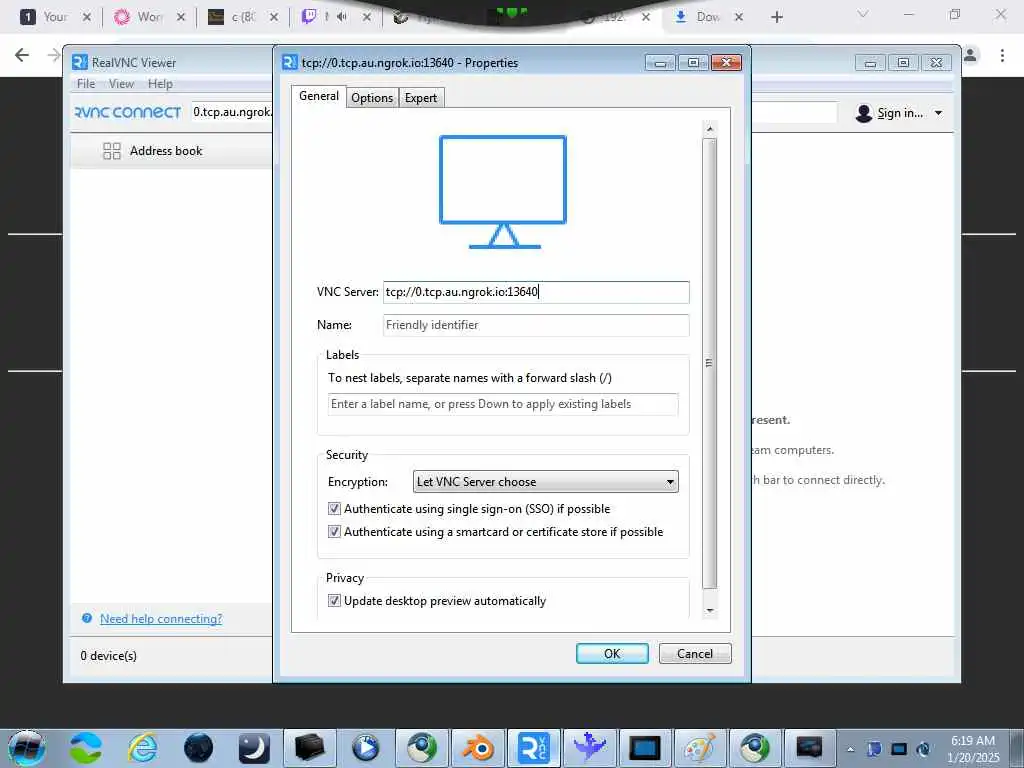Click the Sign in user avatar icon

point(864,113)
